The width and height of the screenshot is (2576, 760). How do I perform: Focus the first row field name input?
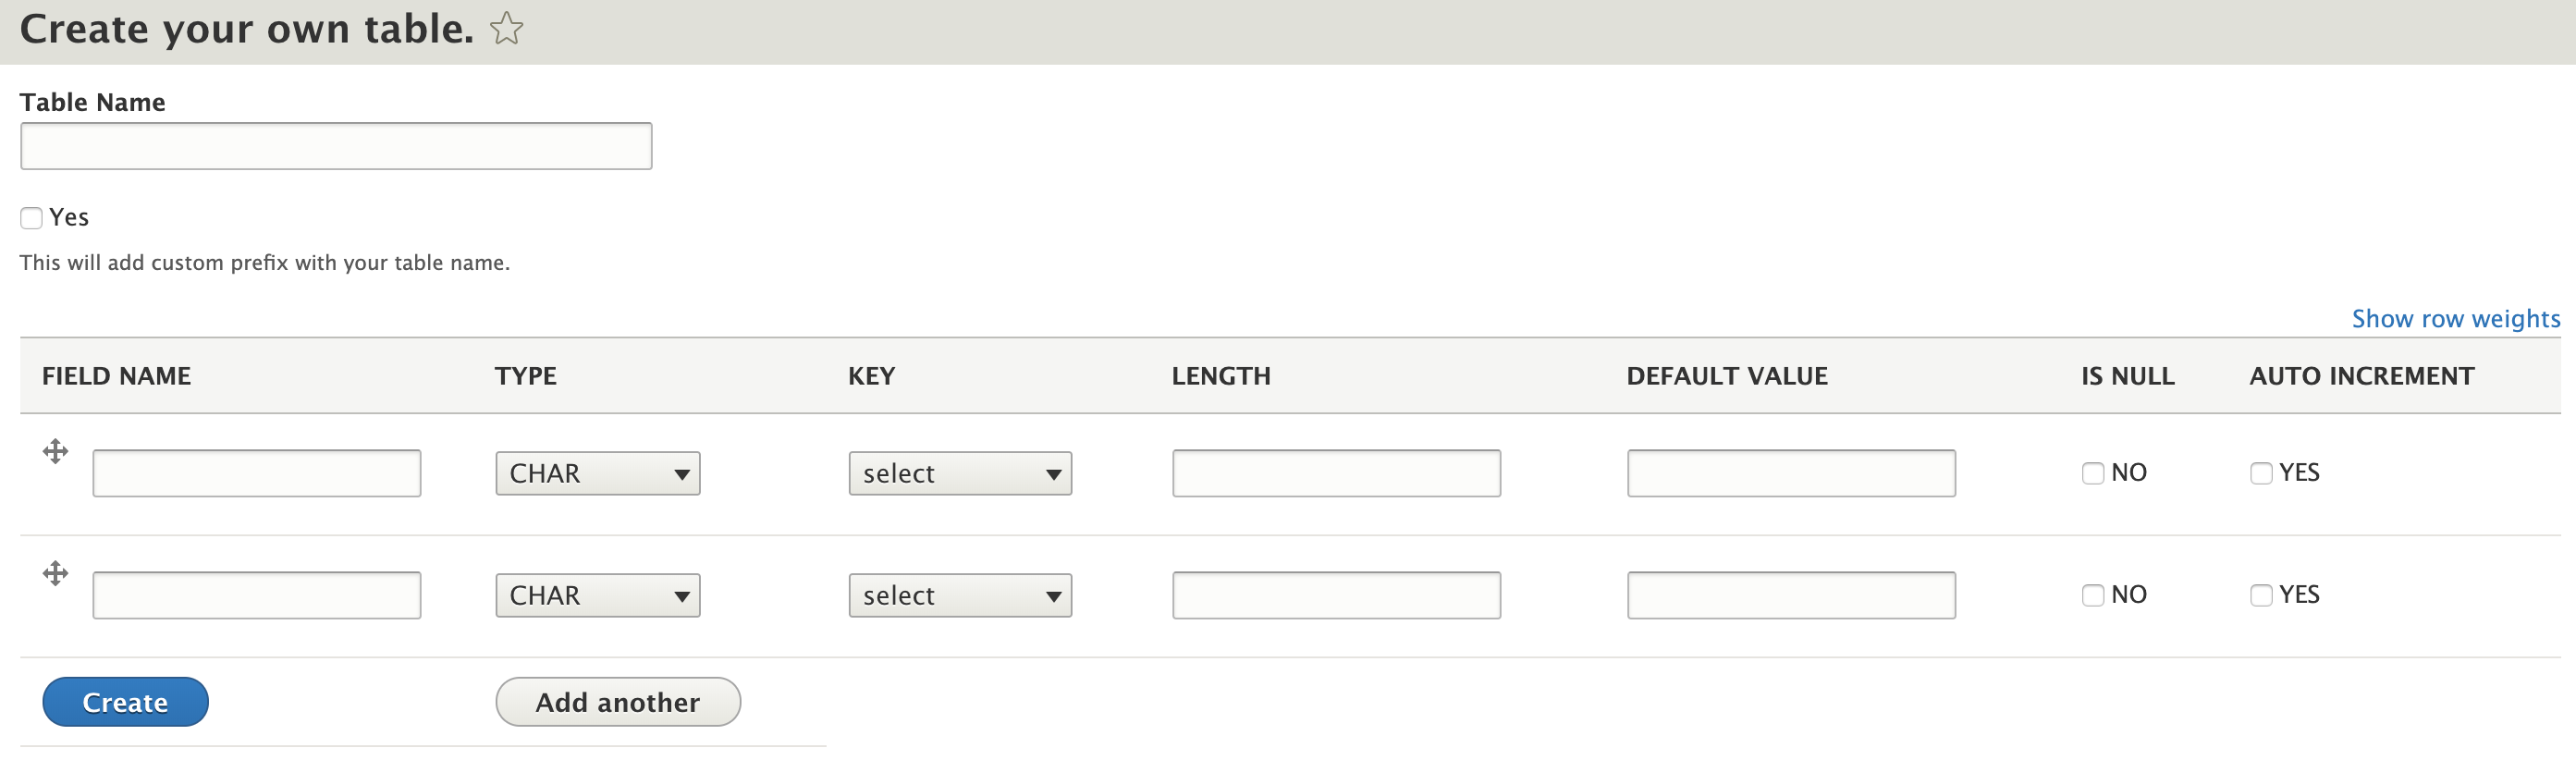[257, 473]
